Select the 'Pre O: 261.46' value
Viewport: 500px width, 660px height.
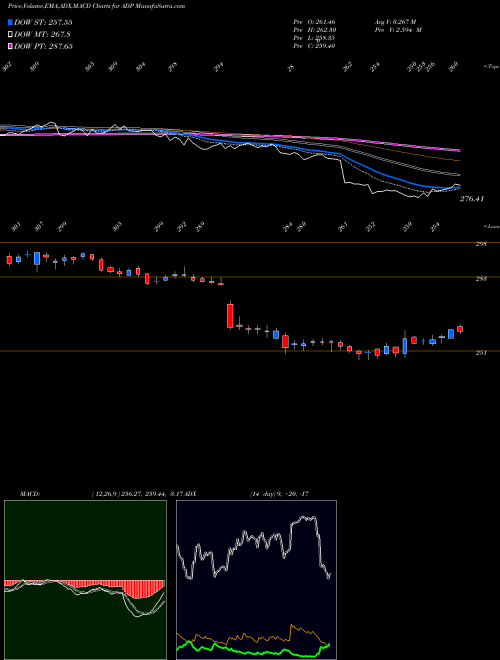(x=314, y=21)
